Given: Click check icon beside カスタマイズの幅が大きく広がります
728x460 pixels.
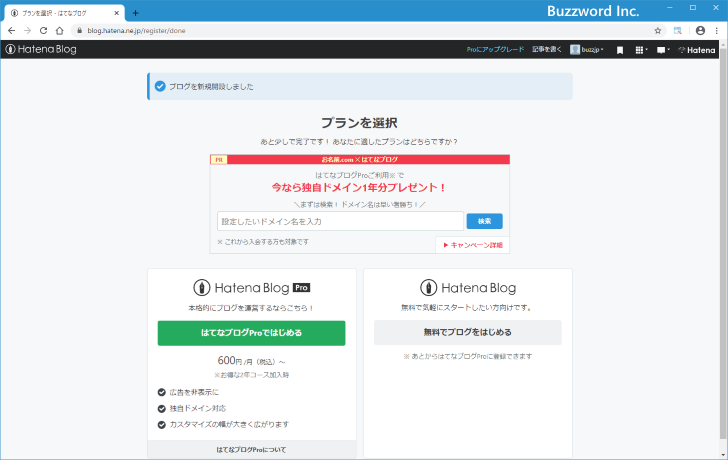Looking at the screenshot, I should 162,425.
